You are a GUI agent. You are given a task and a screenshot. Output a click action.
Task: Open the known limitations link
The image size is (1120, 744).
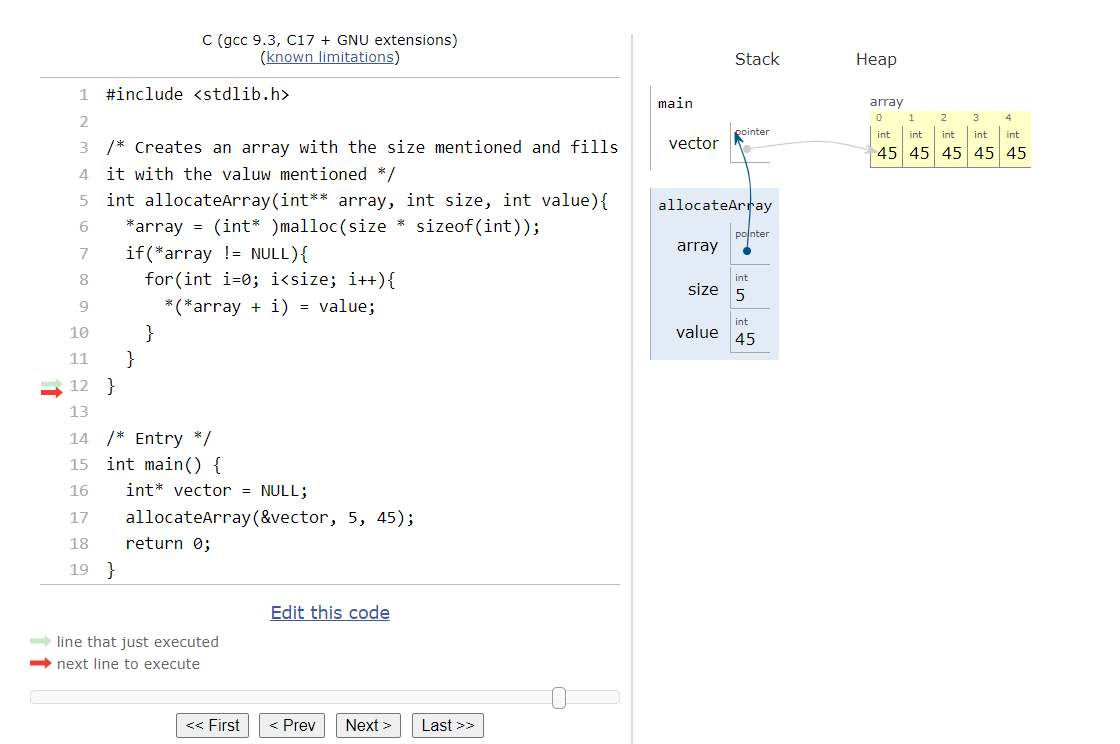[x=330, y=57]
